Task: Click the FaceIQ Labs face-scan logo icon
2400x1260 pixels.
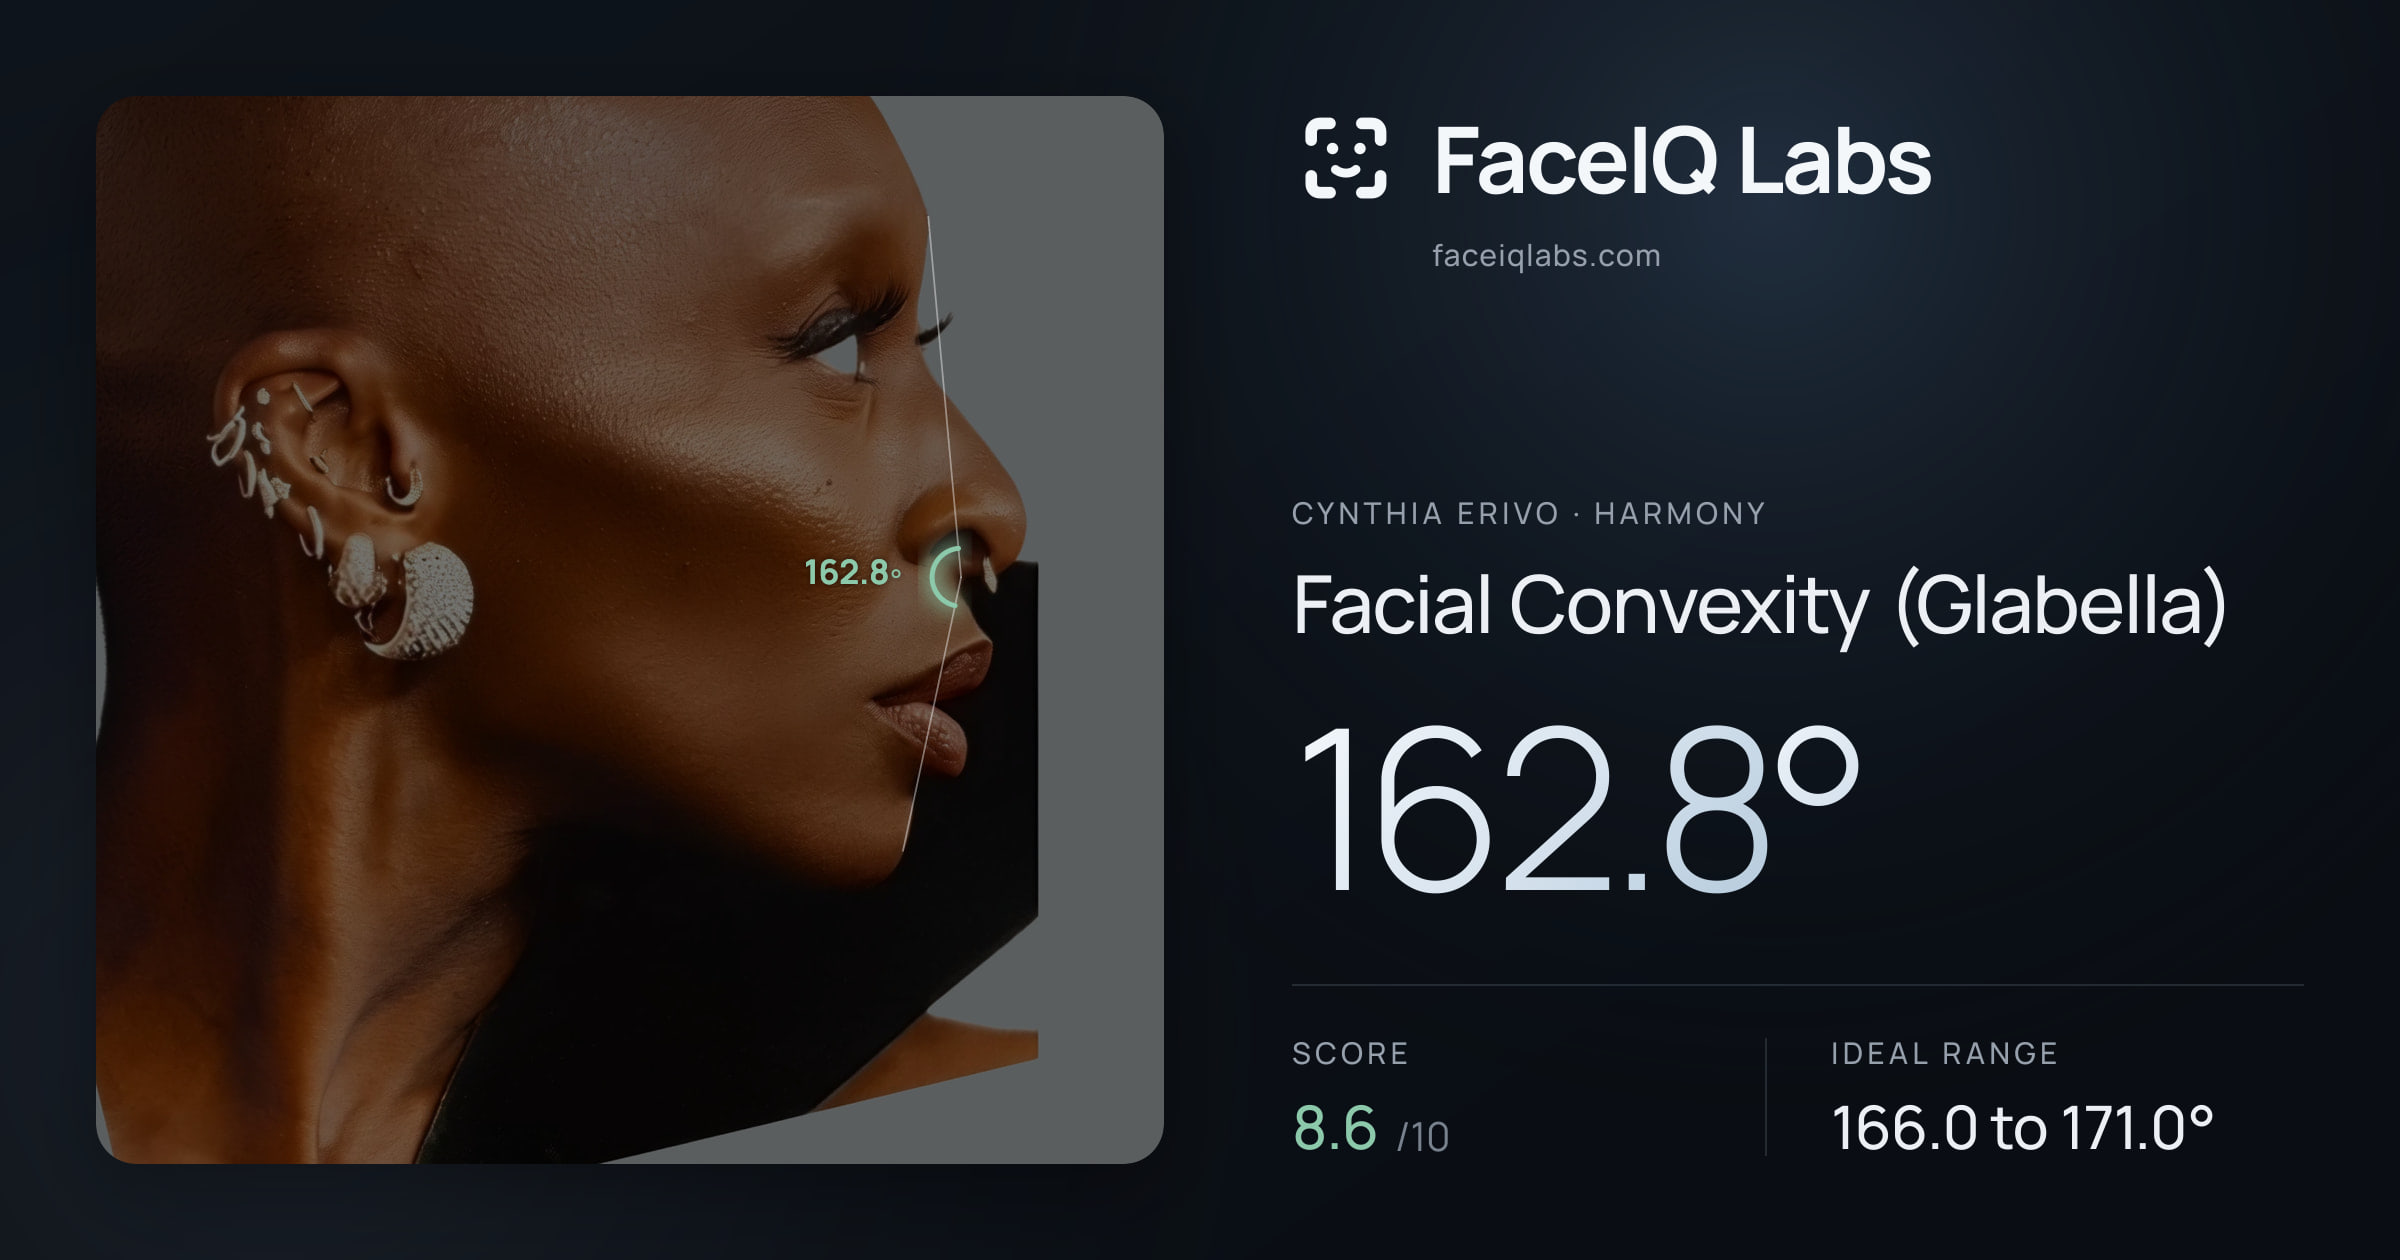Action: (x=1345, y=158)
